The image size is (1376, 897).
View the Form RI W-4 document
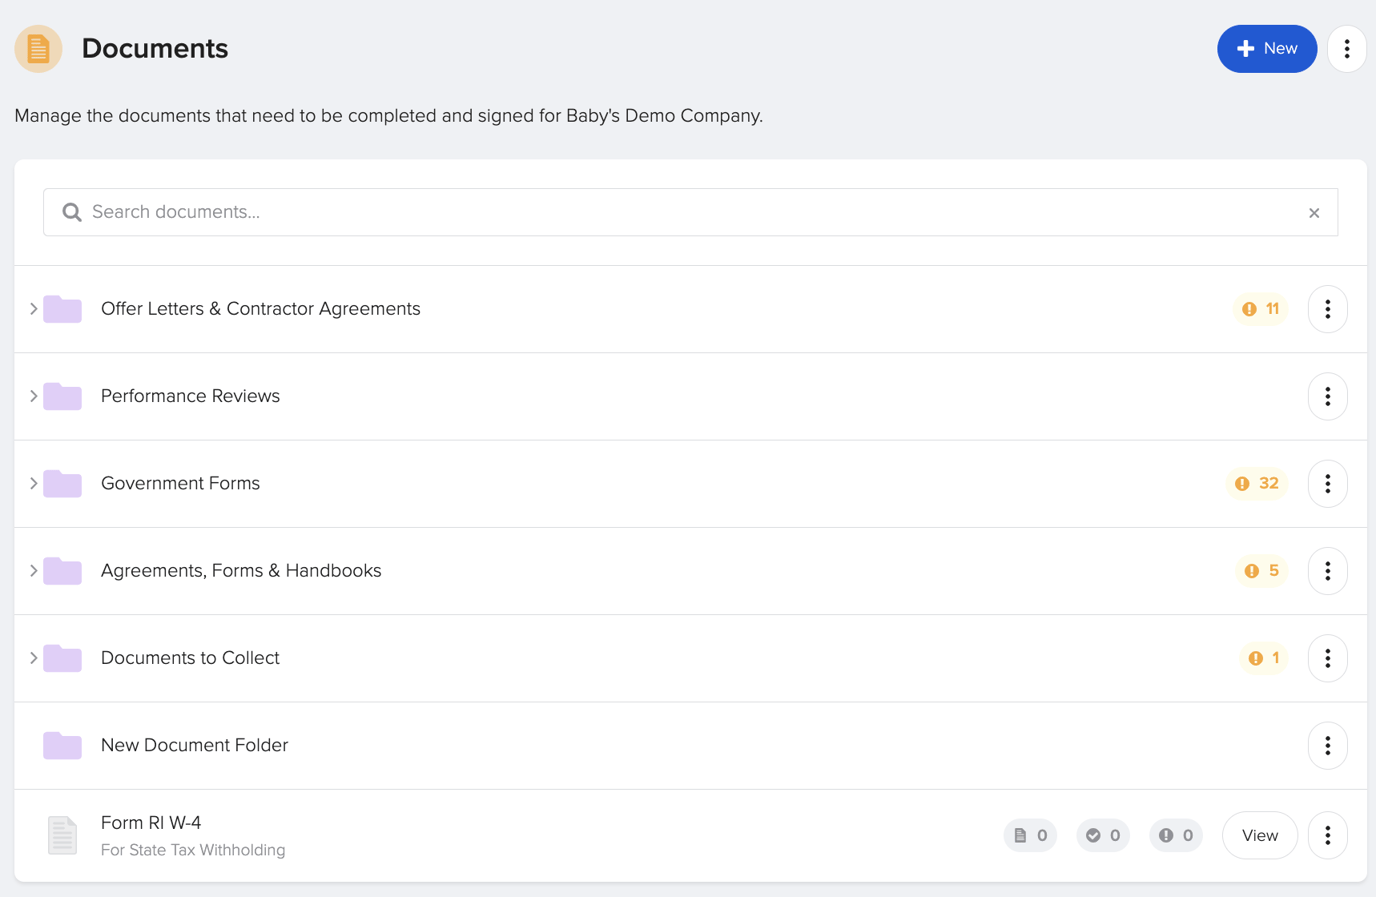pyautogui.click(x=1259, y=835)
